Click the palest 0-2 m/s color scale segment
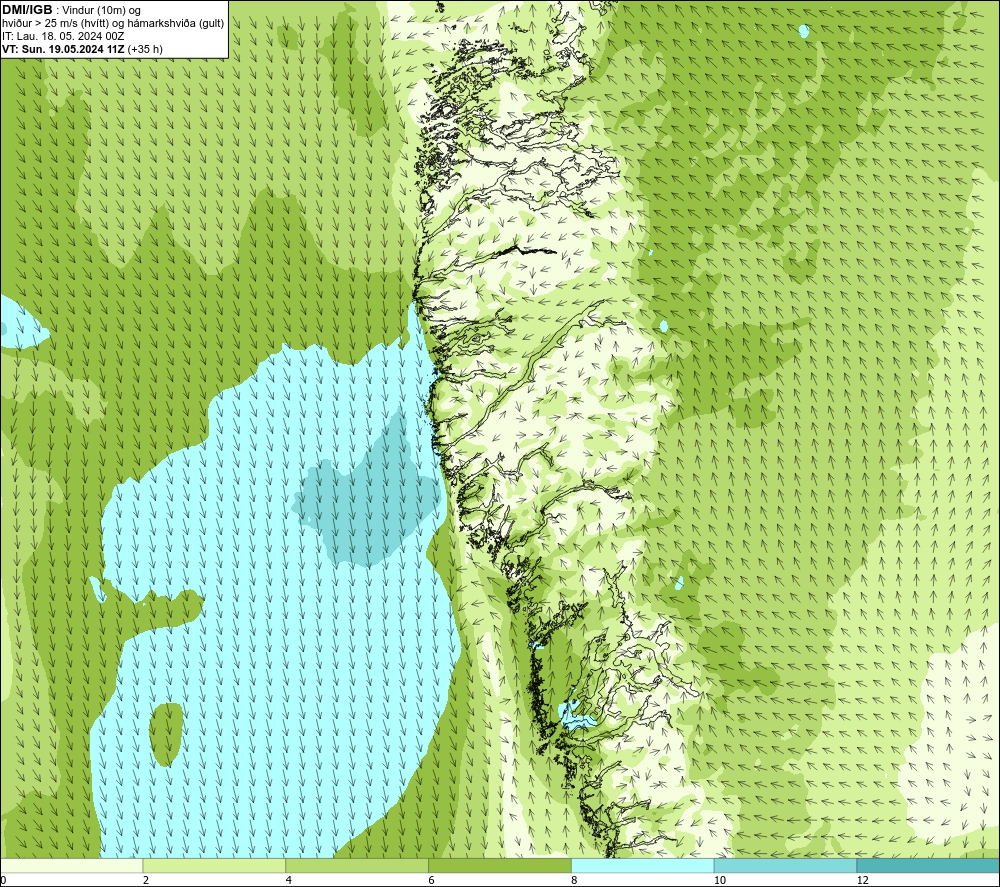 (71, 865)
